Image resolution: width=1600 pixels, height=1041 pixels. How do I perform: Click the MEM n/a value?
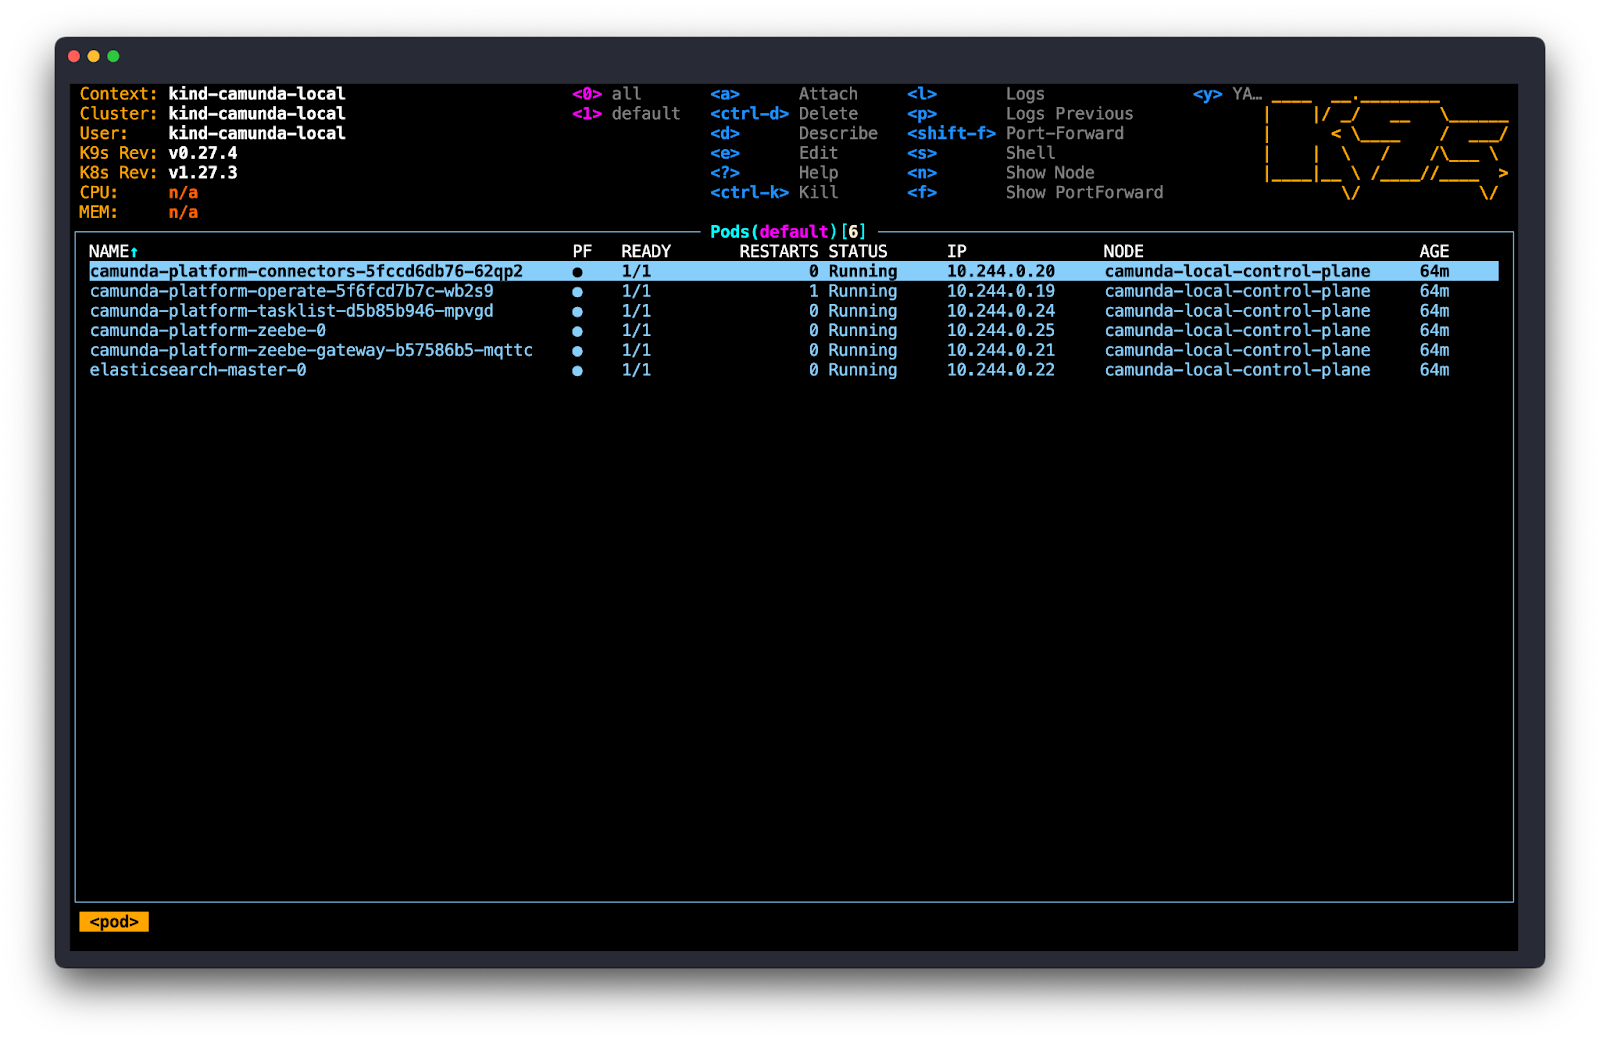183,212
